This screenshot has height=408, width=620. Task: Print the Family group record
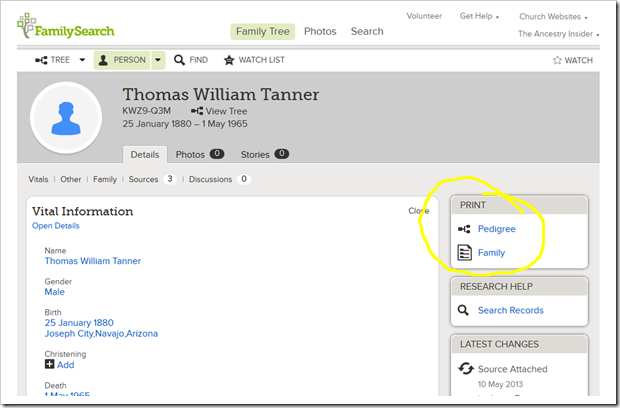(x=491, y=253)
